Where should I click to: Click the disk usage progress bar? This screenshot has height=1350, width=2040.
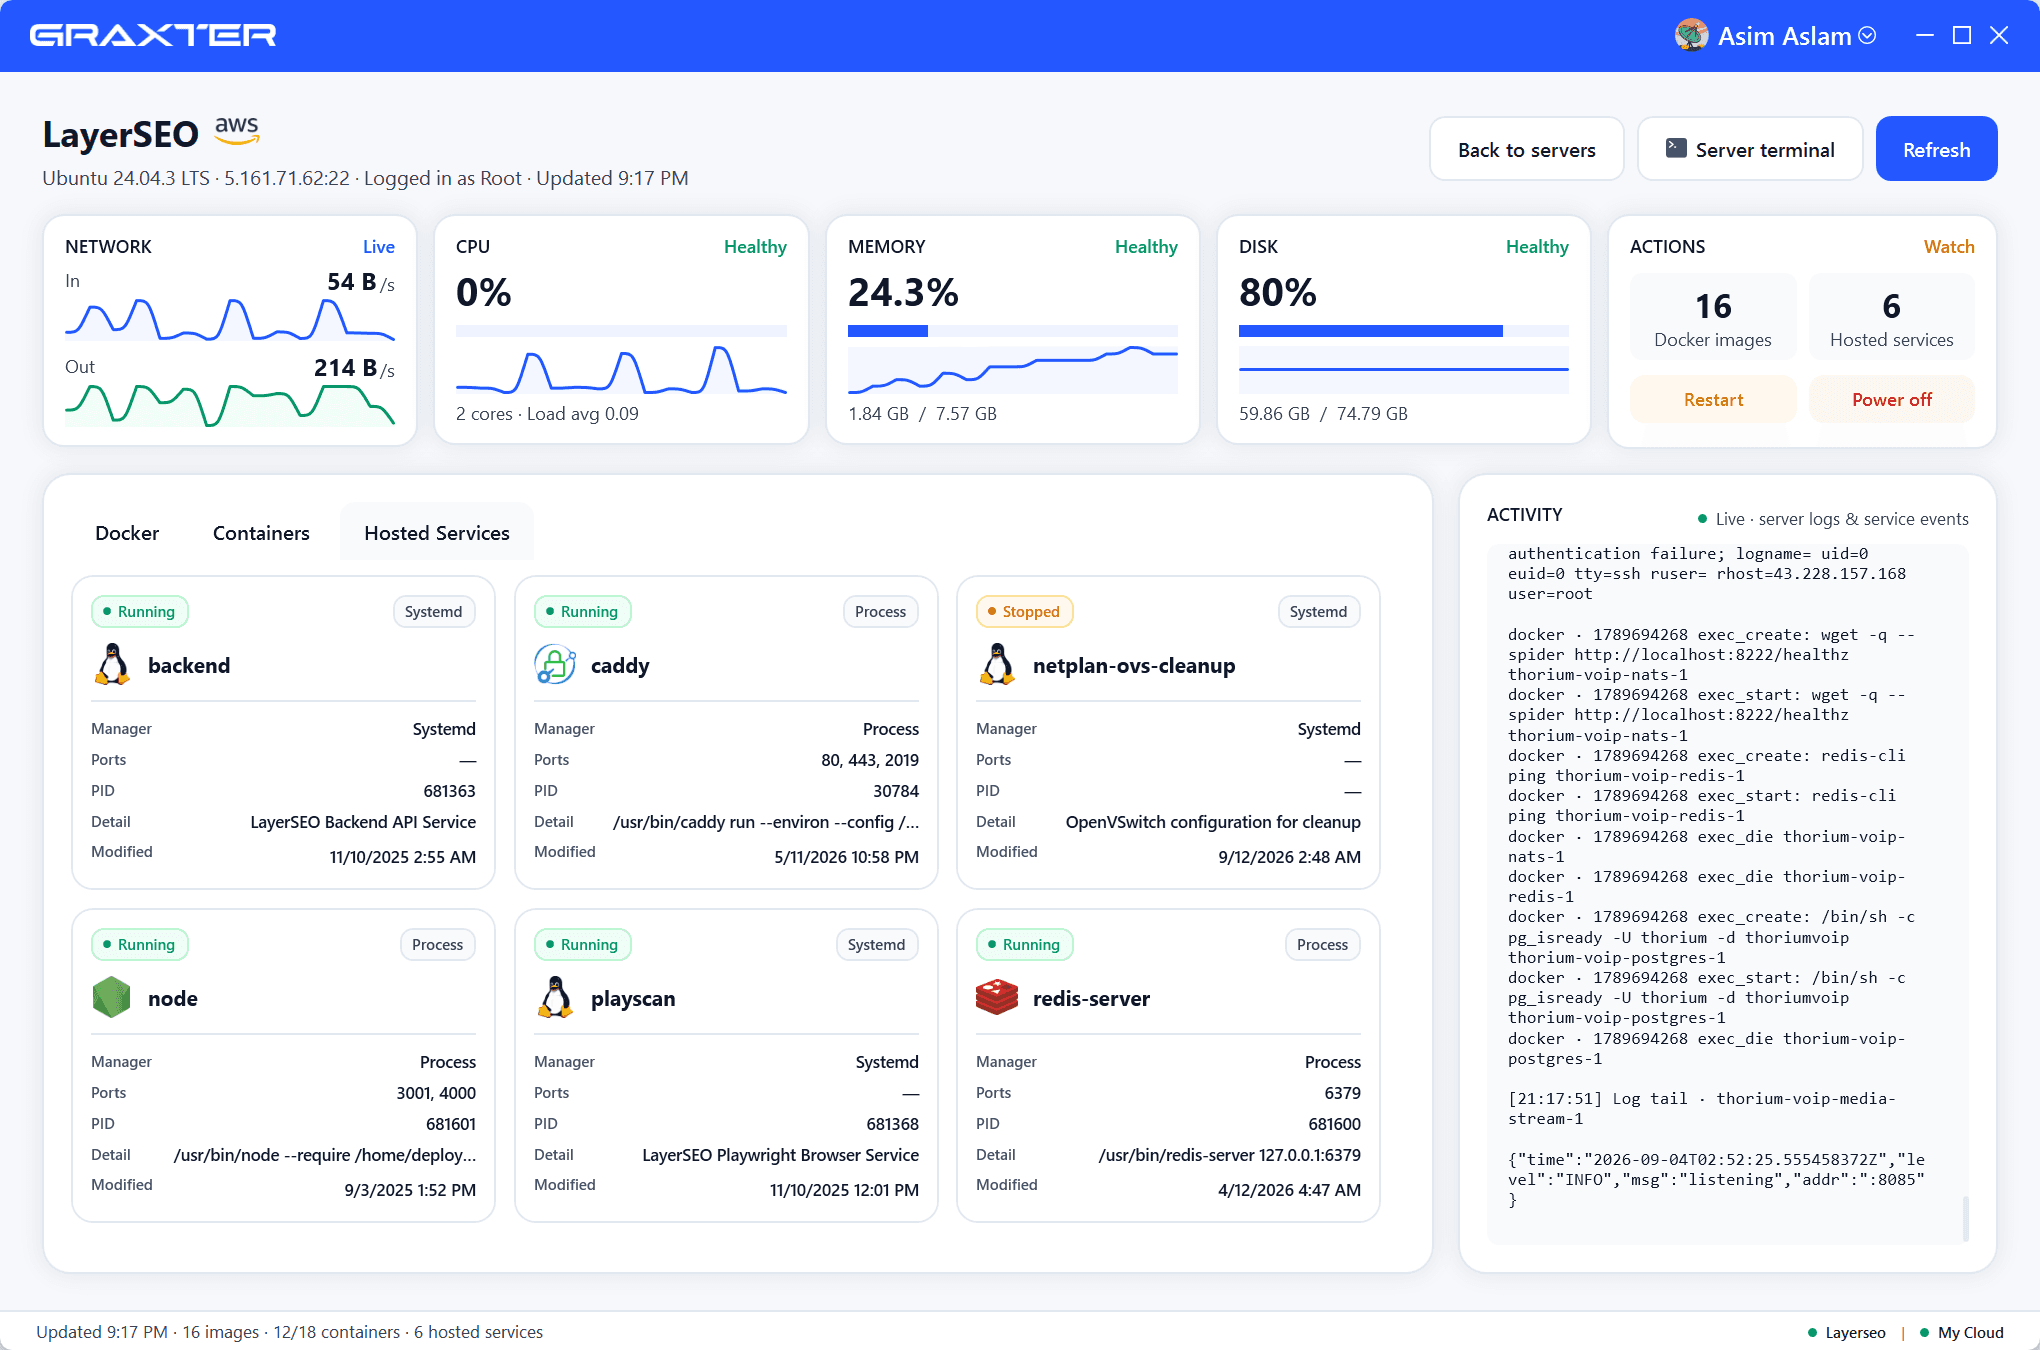(1403, 331)
